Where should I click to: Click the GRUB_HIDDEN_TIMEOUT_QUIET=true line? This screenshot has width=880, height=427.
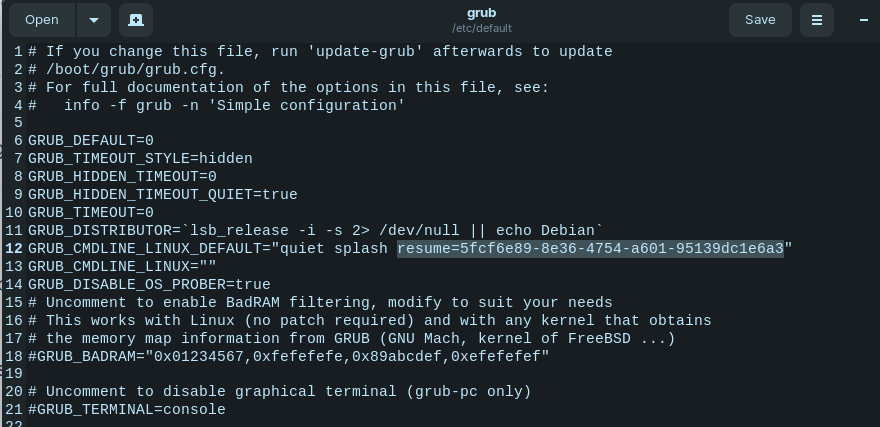[x=163, y=195]
